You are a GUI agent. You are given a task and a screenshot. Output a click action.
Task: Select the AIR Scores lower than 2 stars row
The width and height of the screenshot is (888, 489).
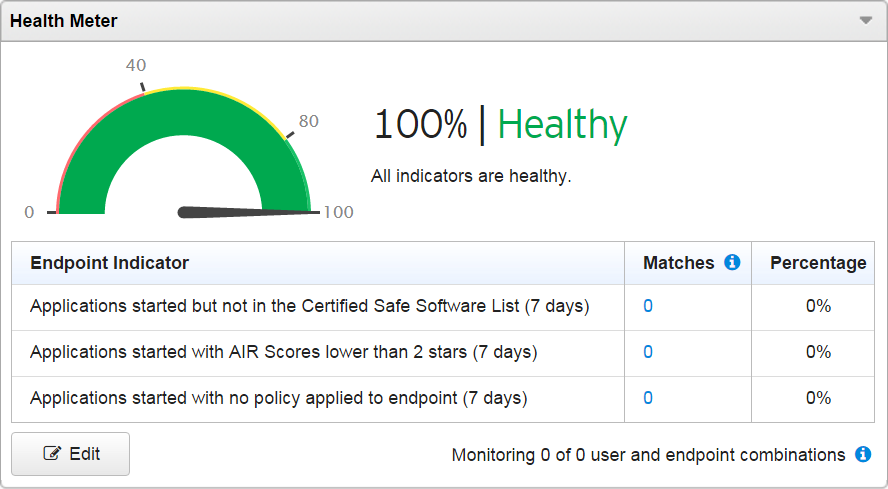284,352
